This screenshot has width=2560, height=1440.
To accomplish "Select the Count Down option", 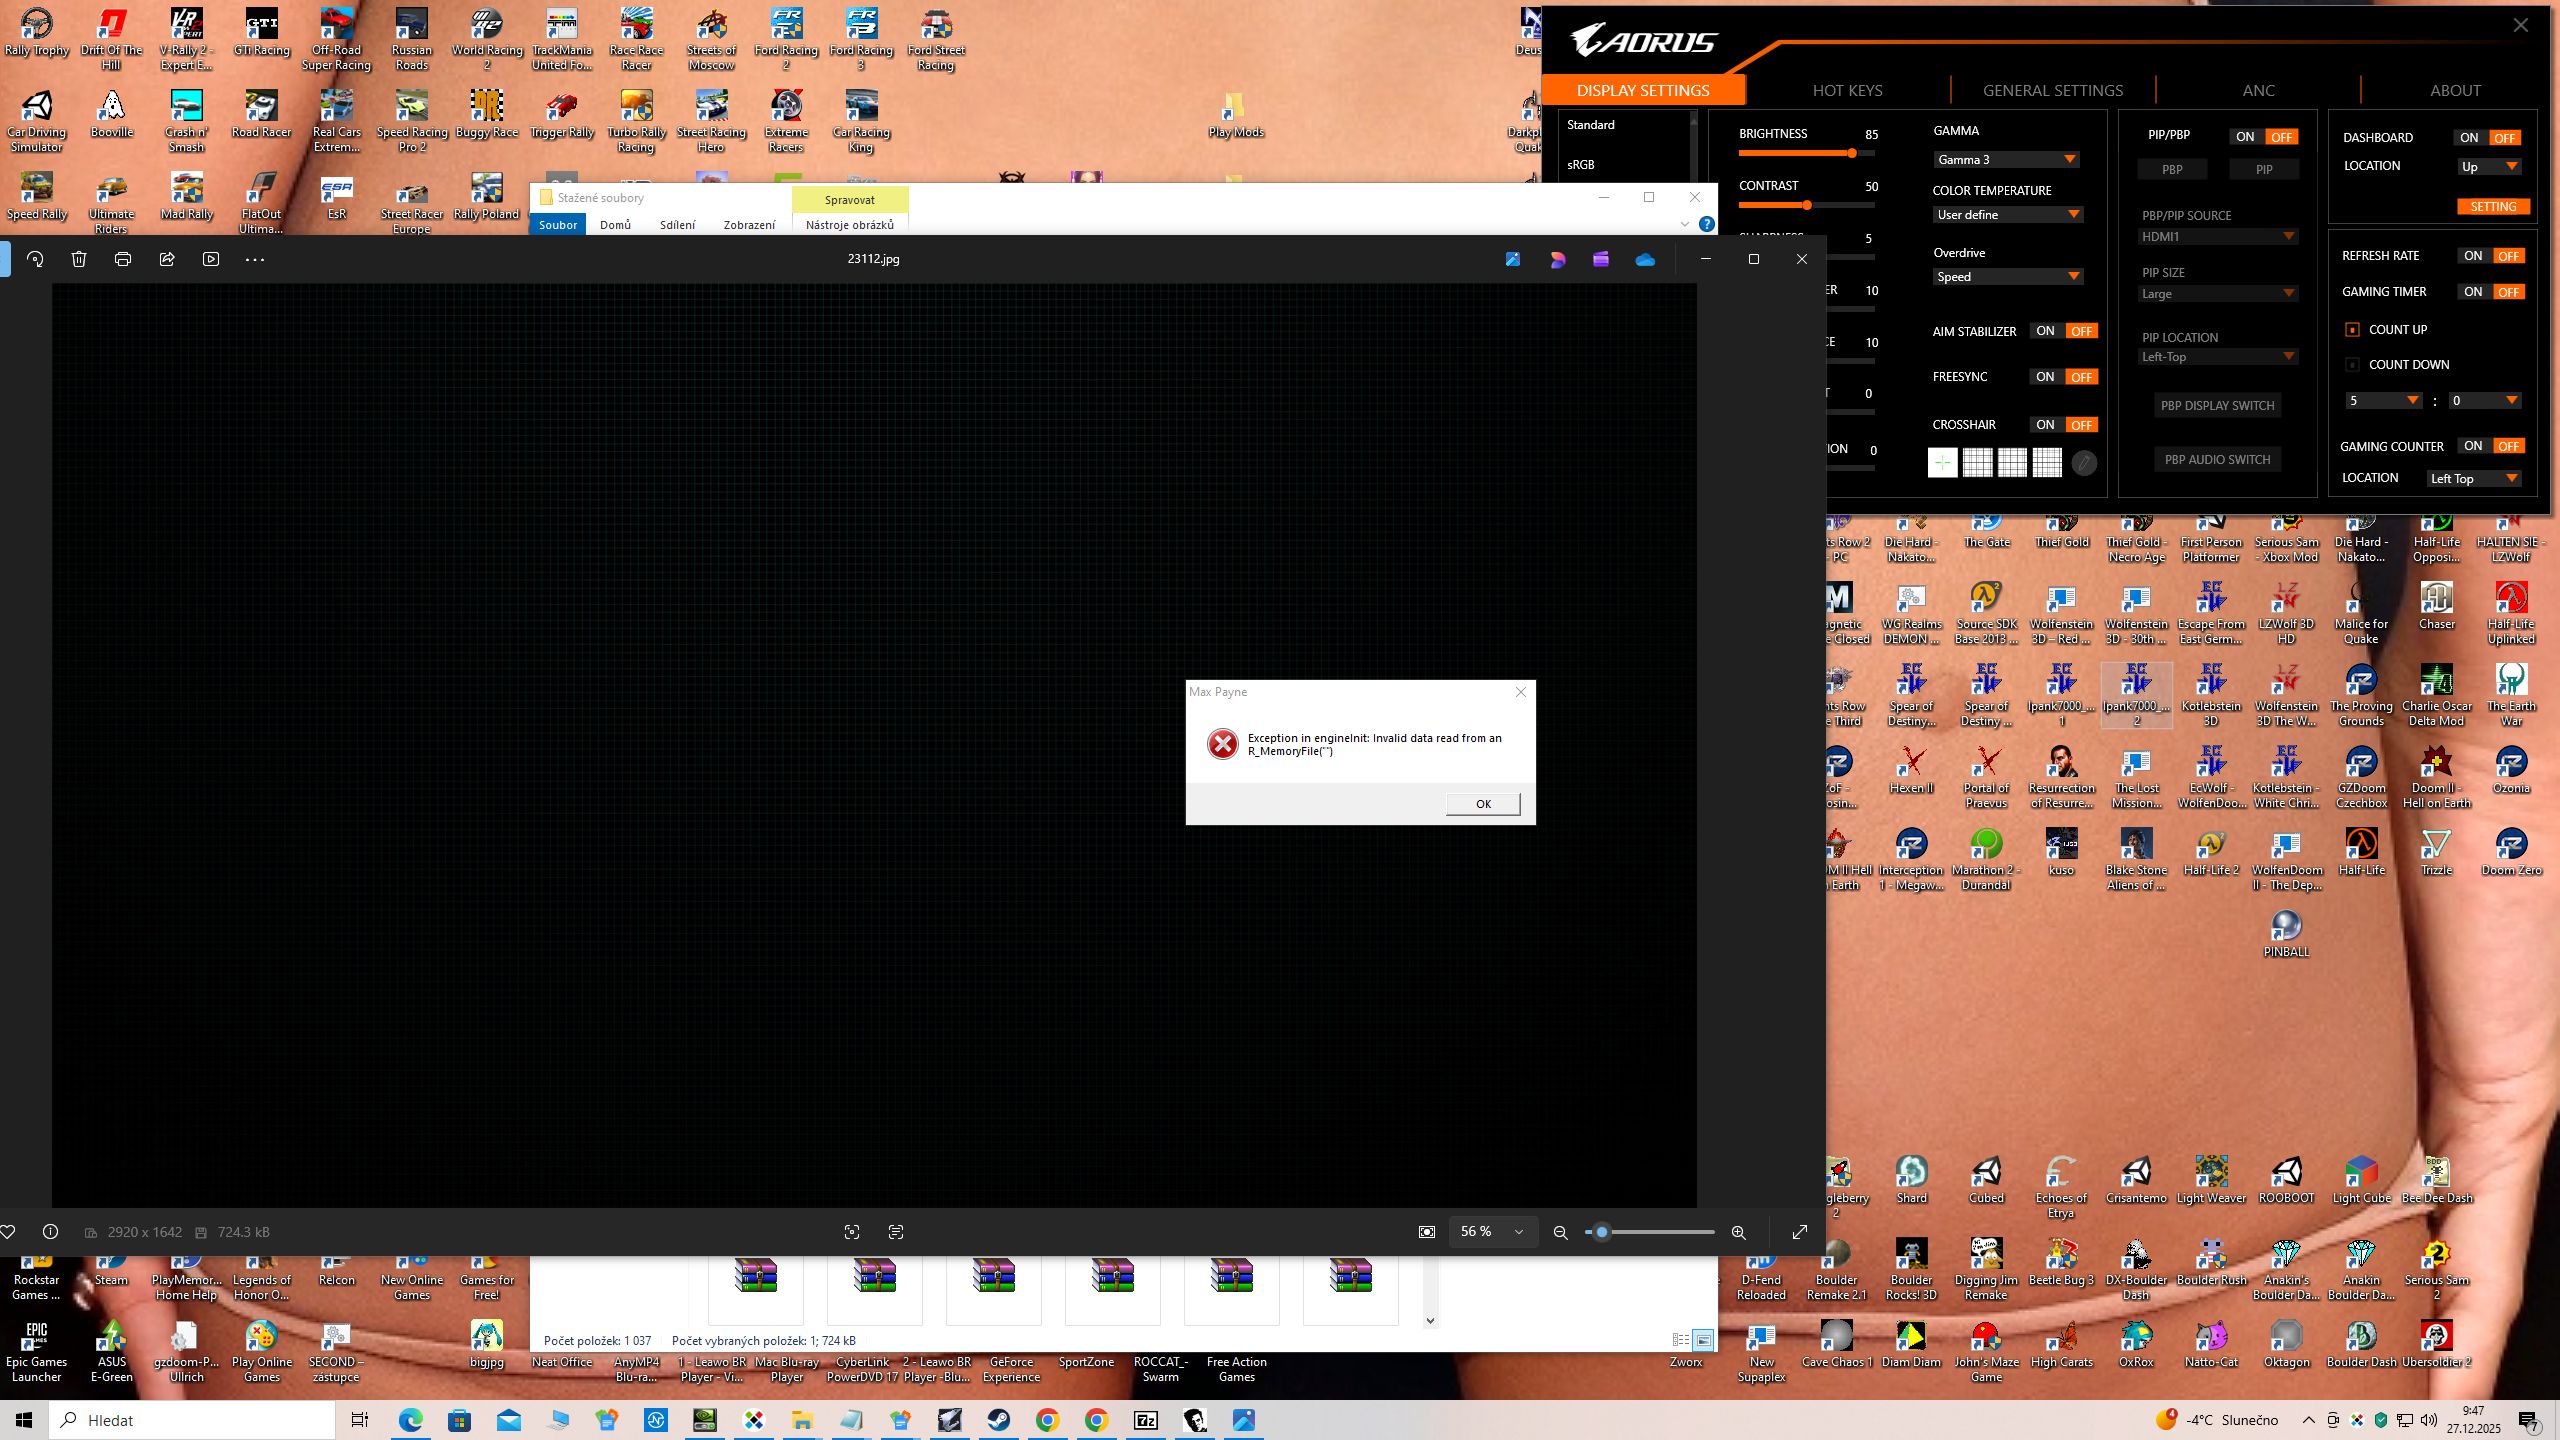I will point(2353,365).
